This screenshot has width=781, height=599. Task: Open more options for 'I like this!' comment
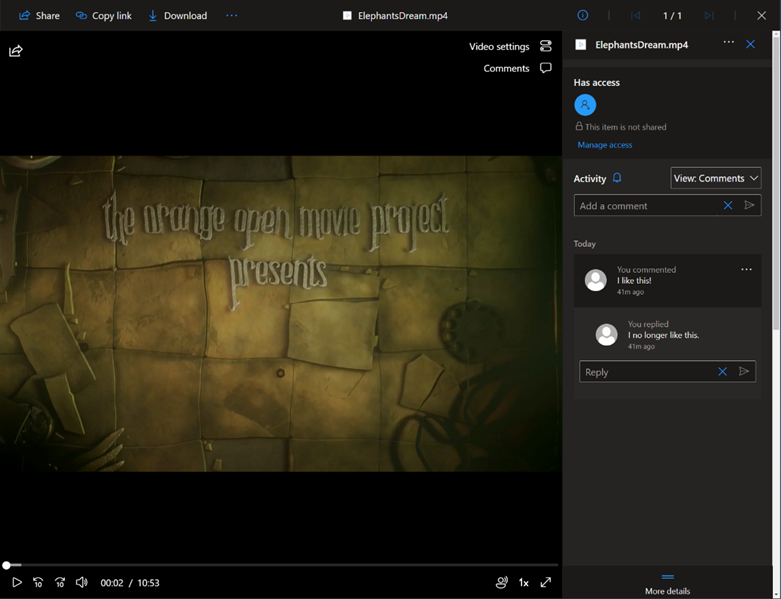tap(746, 270)
